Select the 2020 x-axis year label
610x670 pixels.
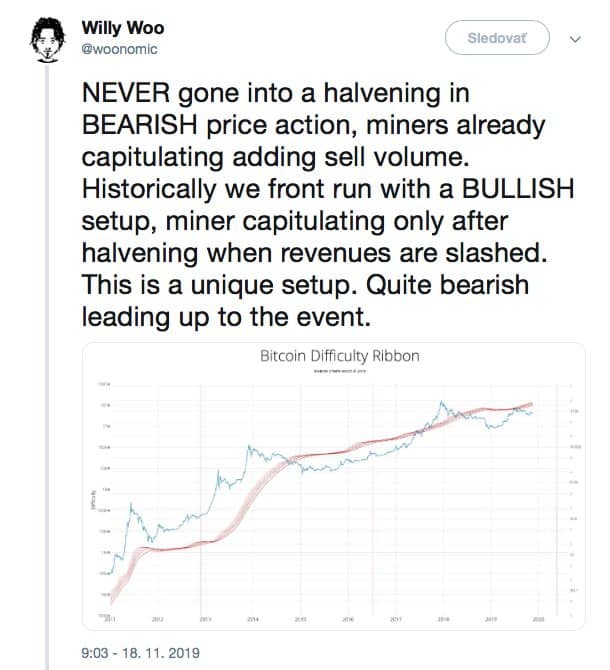click(x=539, y=620)
